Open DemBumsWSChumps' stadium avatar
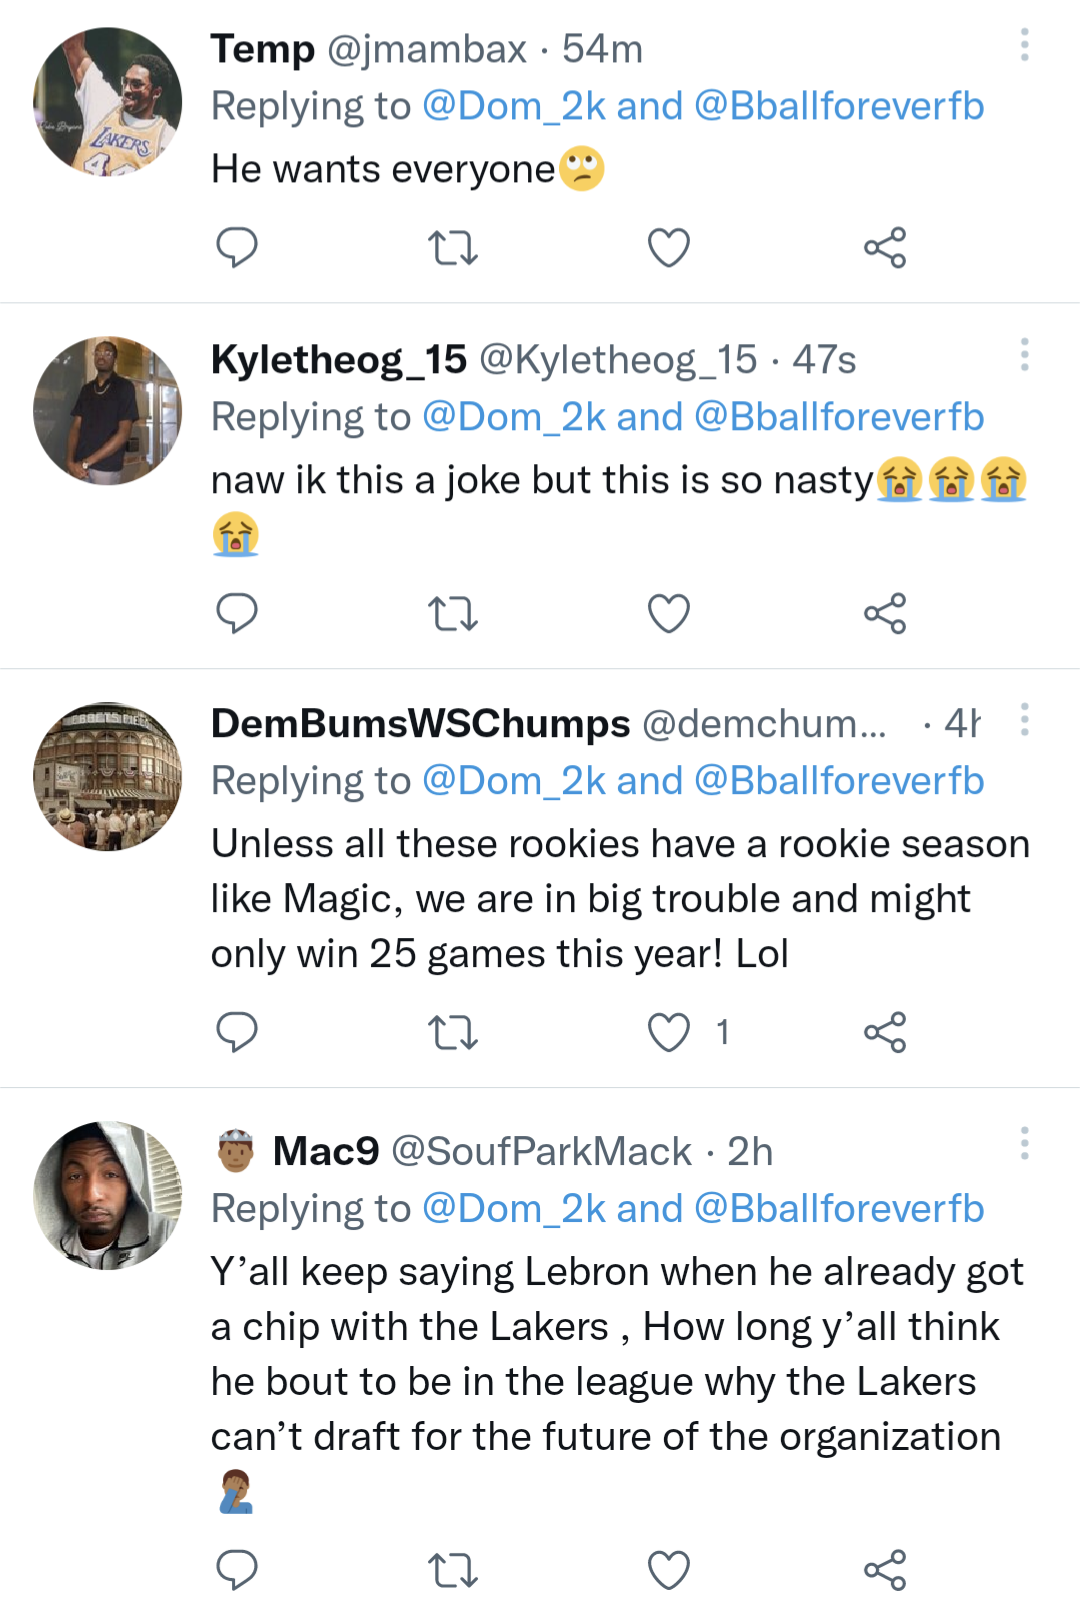Image resolution: width=1080 pixels, height=1621 pixels. [108, 776]
